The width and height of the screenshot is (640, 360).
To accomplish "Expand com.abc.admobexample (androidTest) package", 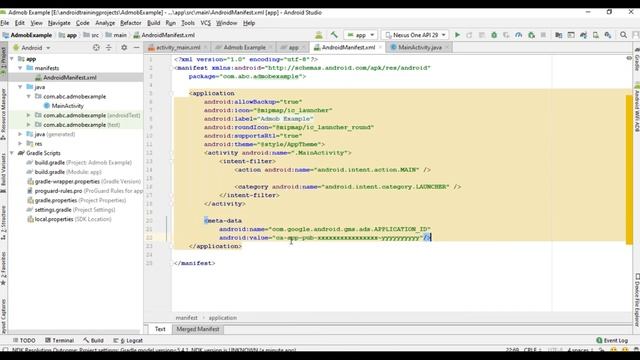I will coord(29,115).
